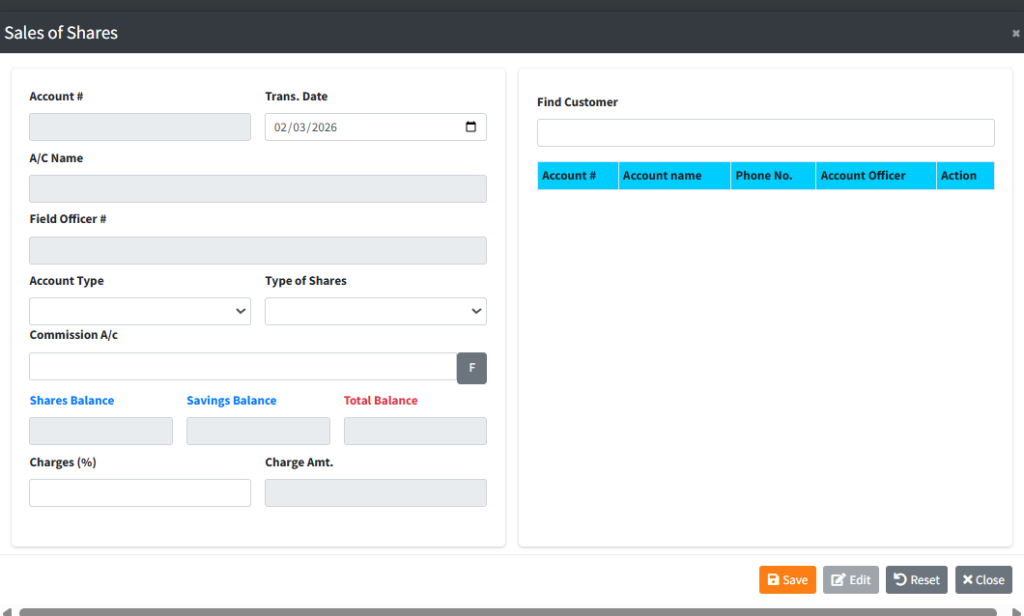Close the Sales of Shares dialog with X
This screenshot has width=1024, height=616.
[1016, 33]
